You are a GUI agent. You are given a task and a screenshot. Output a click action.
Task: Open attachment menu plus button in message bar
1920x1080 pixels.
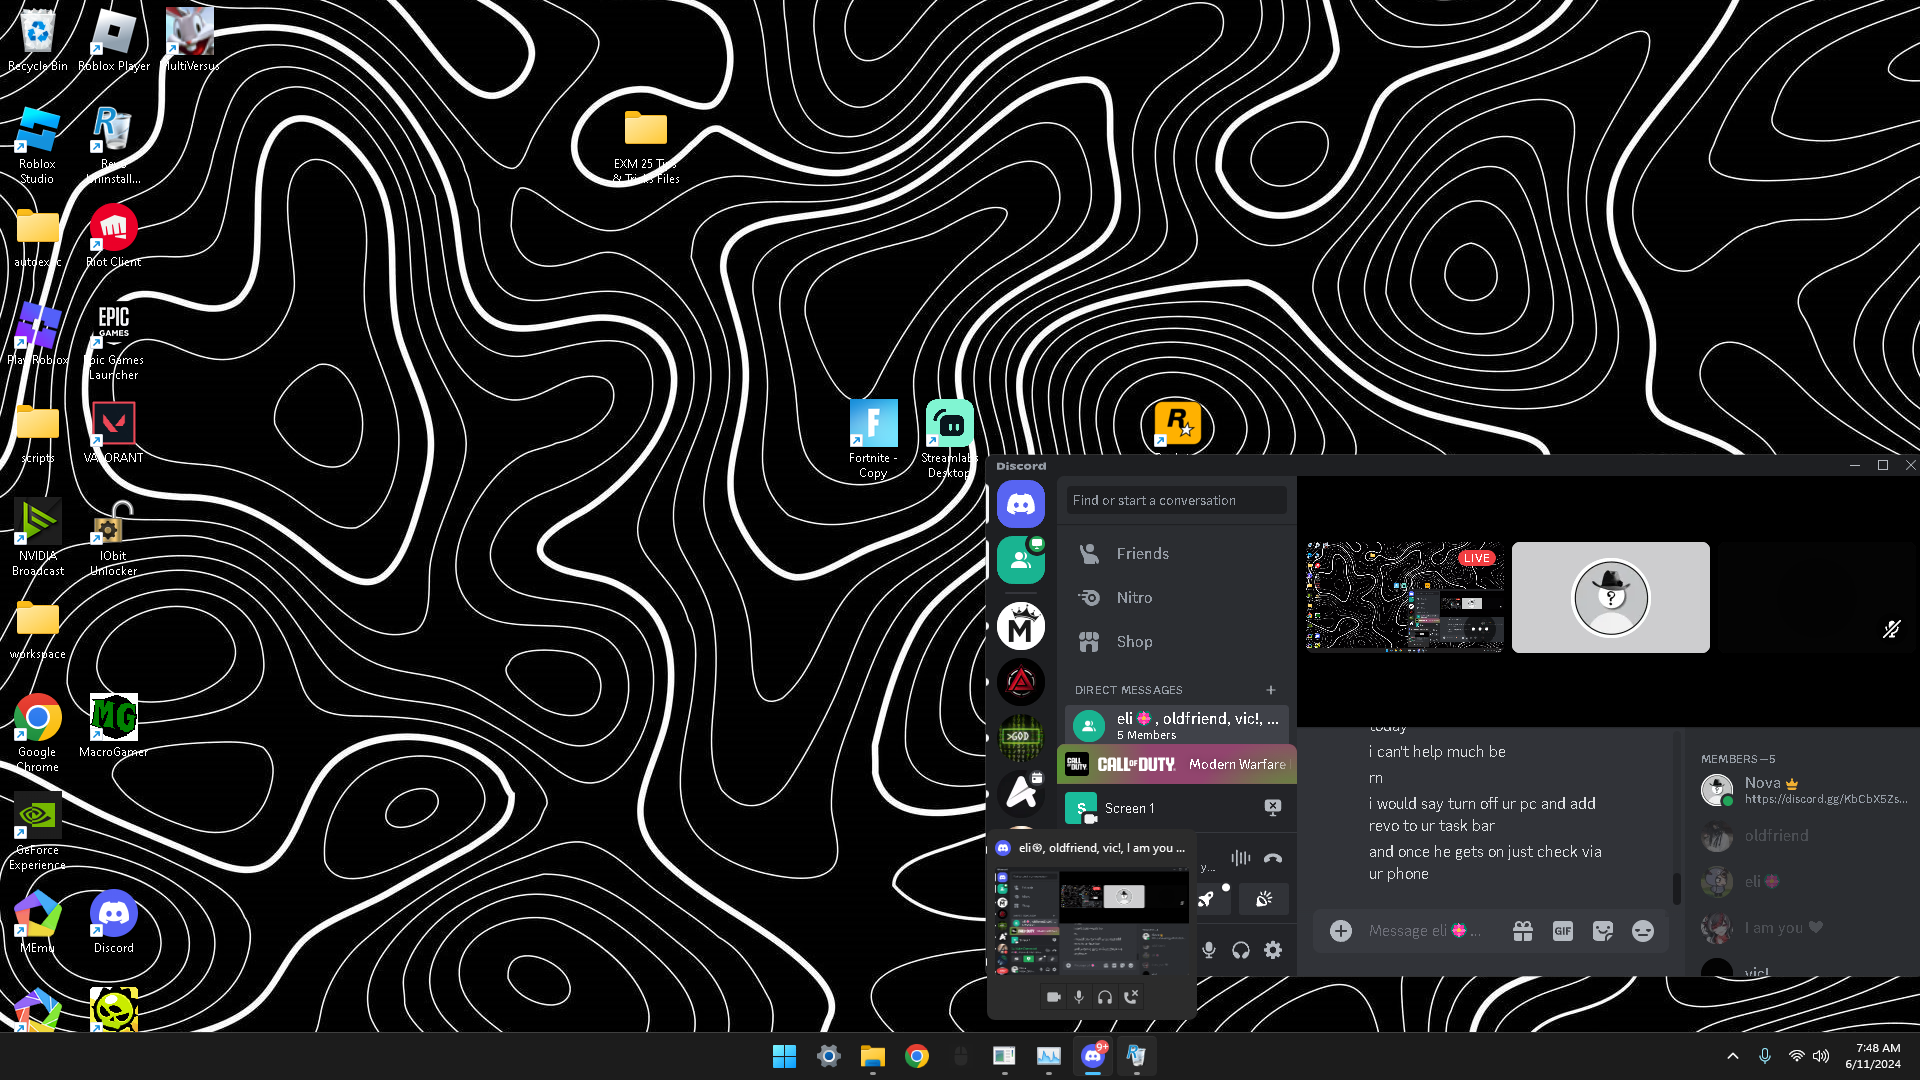point(1341,931)
